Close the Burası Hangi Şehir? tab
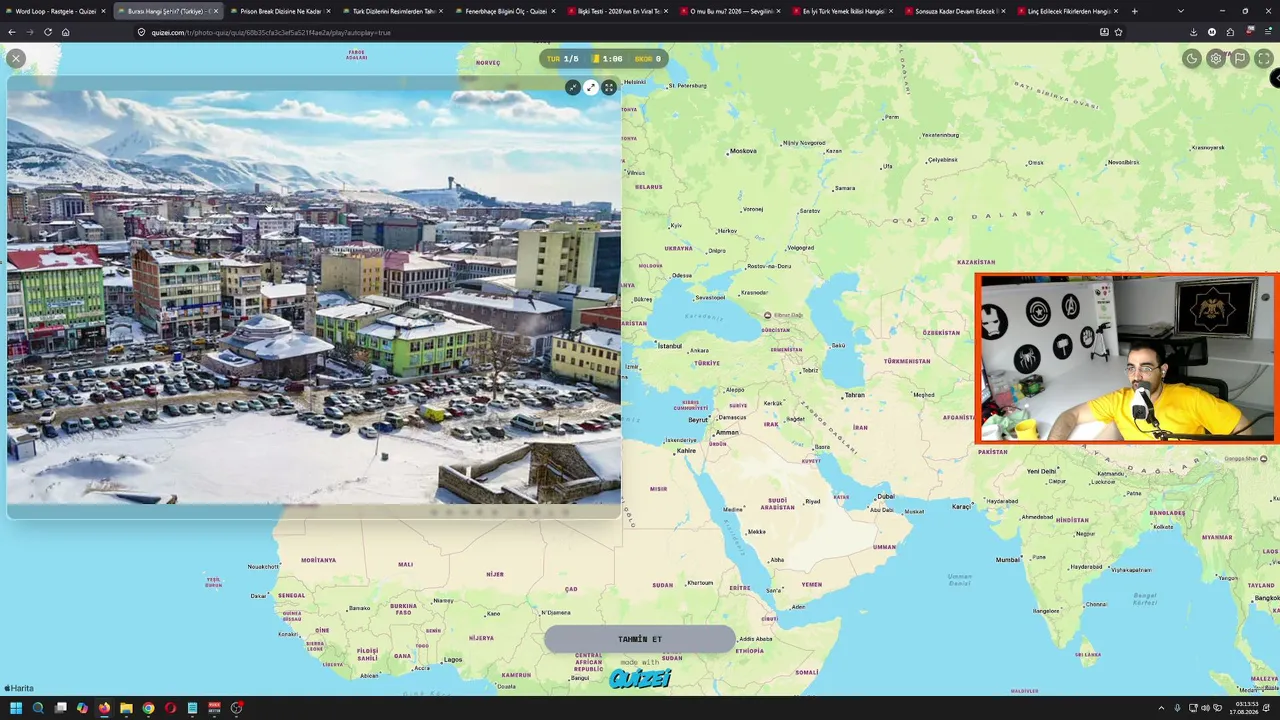 (215, 11)
